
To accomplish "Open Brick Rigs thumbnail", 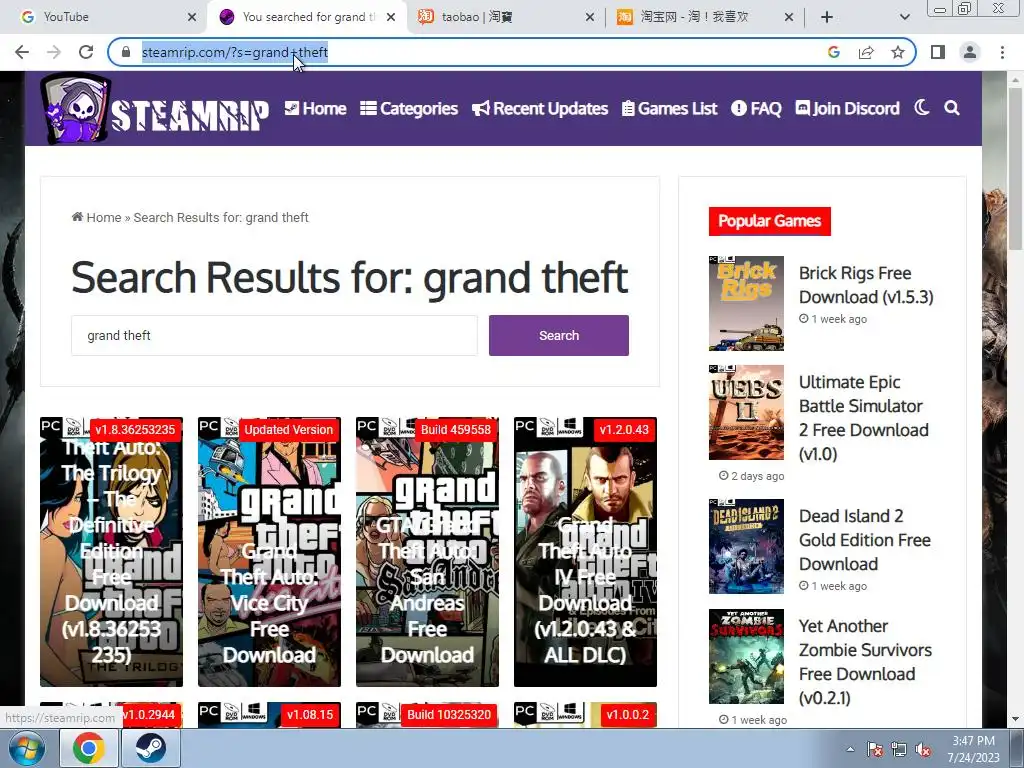I will (x=746, y=303).
